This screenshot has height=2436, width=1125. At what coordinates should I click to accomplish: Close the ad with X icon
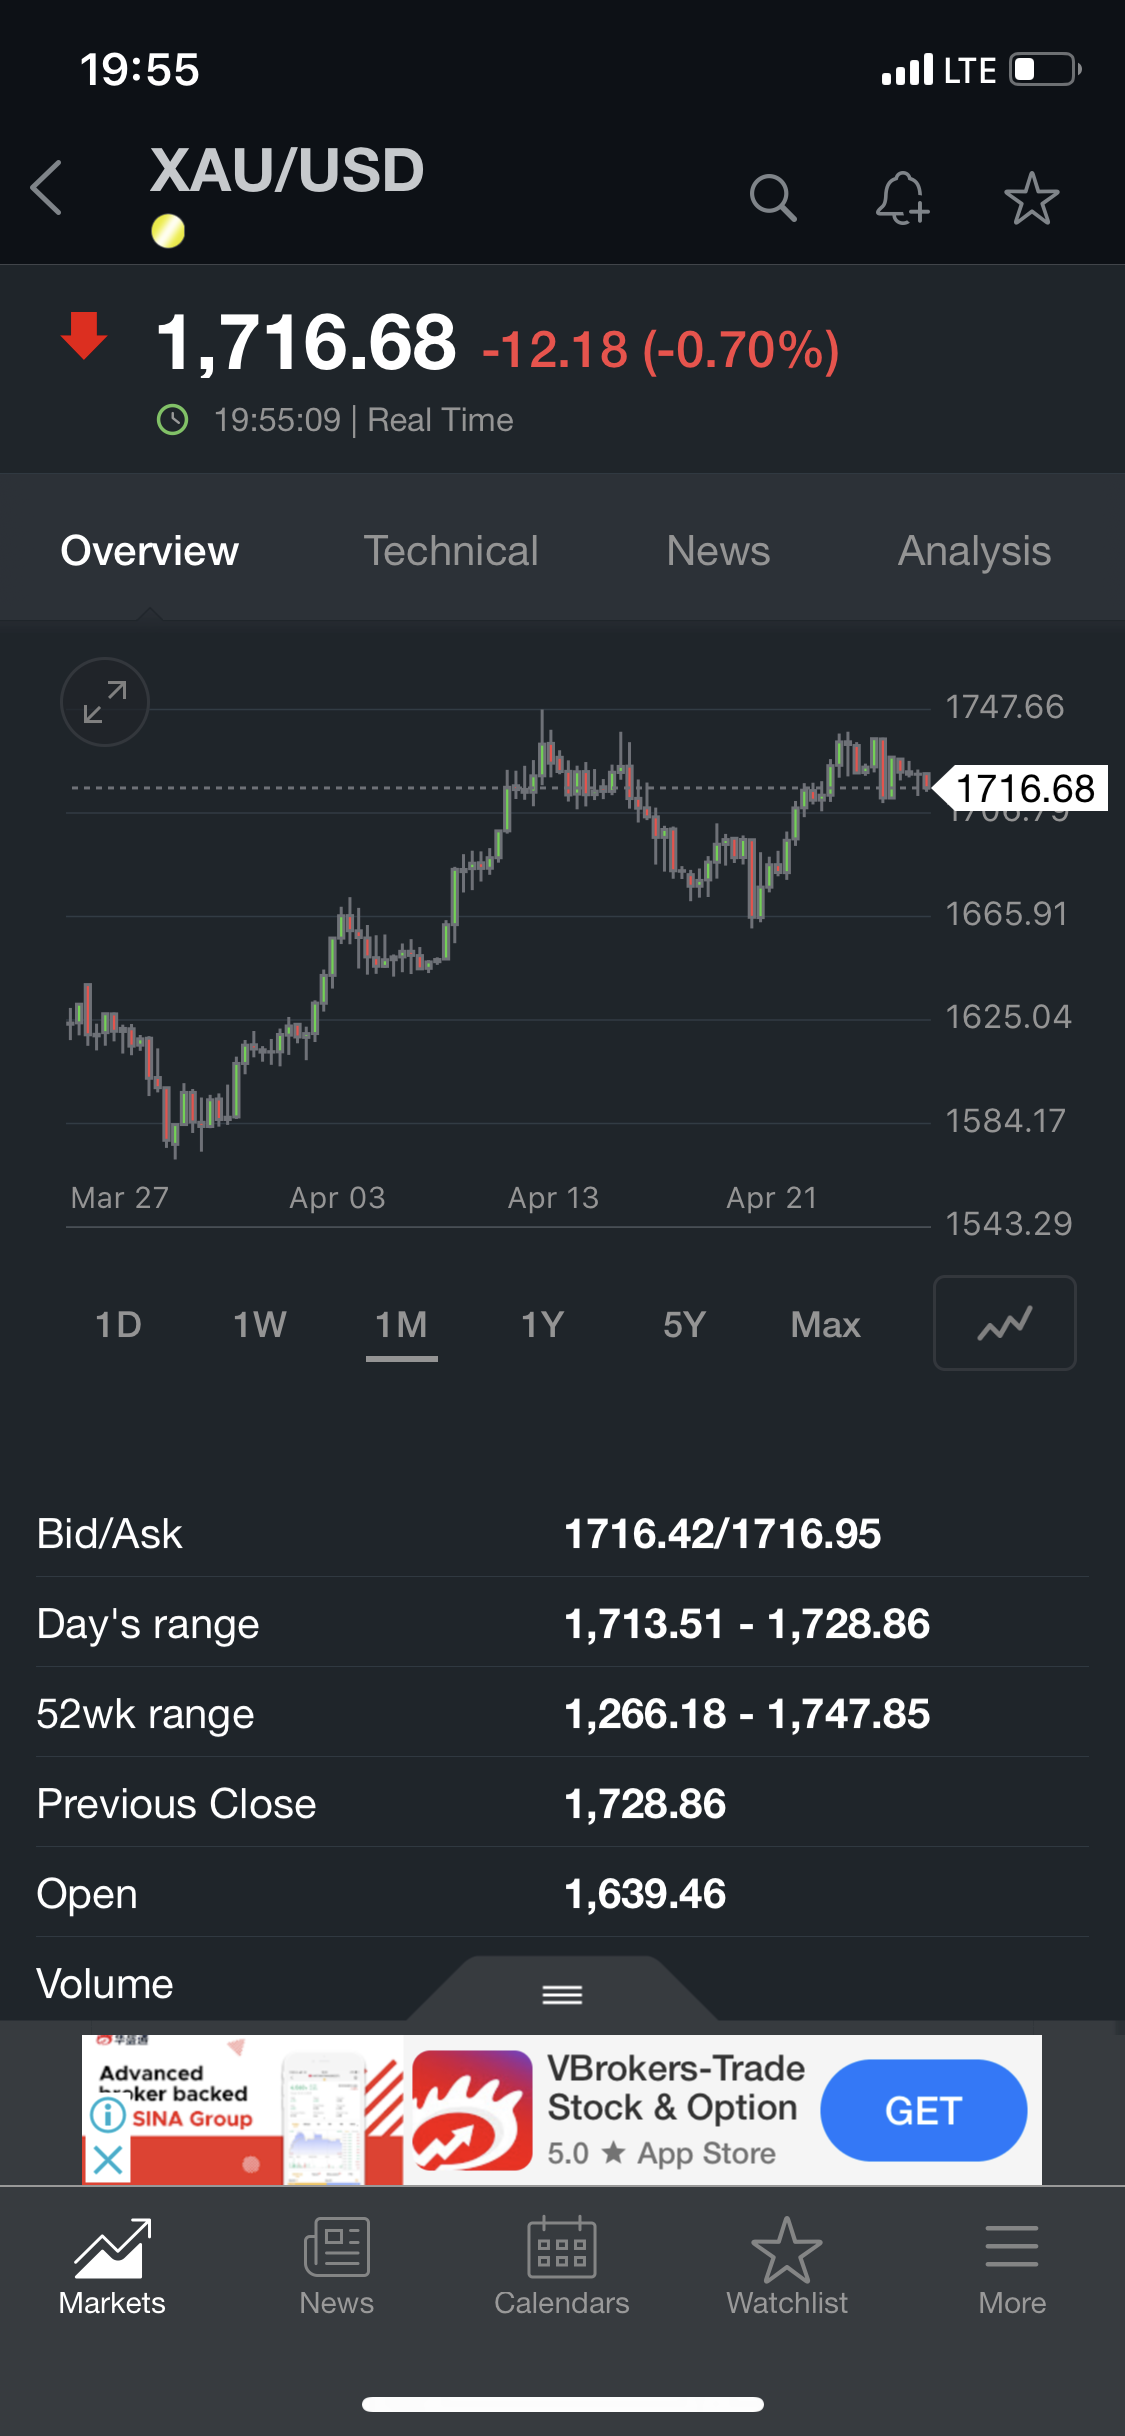[x=108, y=2160]
